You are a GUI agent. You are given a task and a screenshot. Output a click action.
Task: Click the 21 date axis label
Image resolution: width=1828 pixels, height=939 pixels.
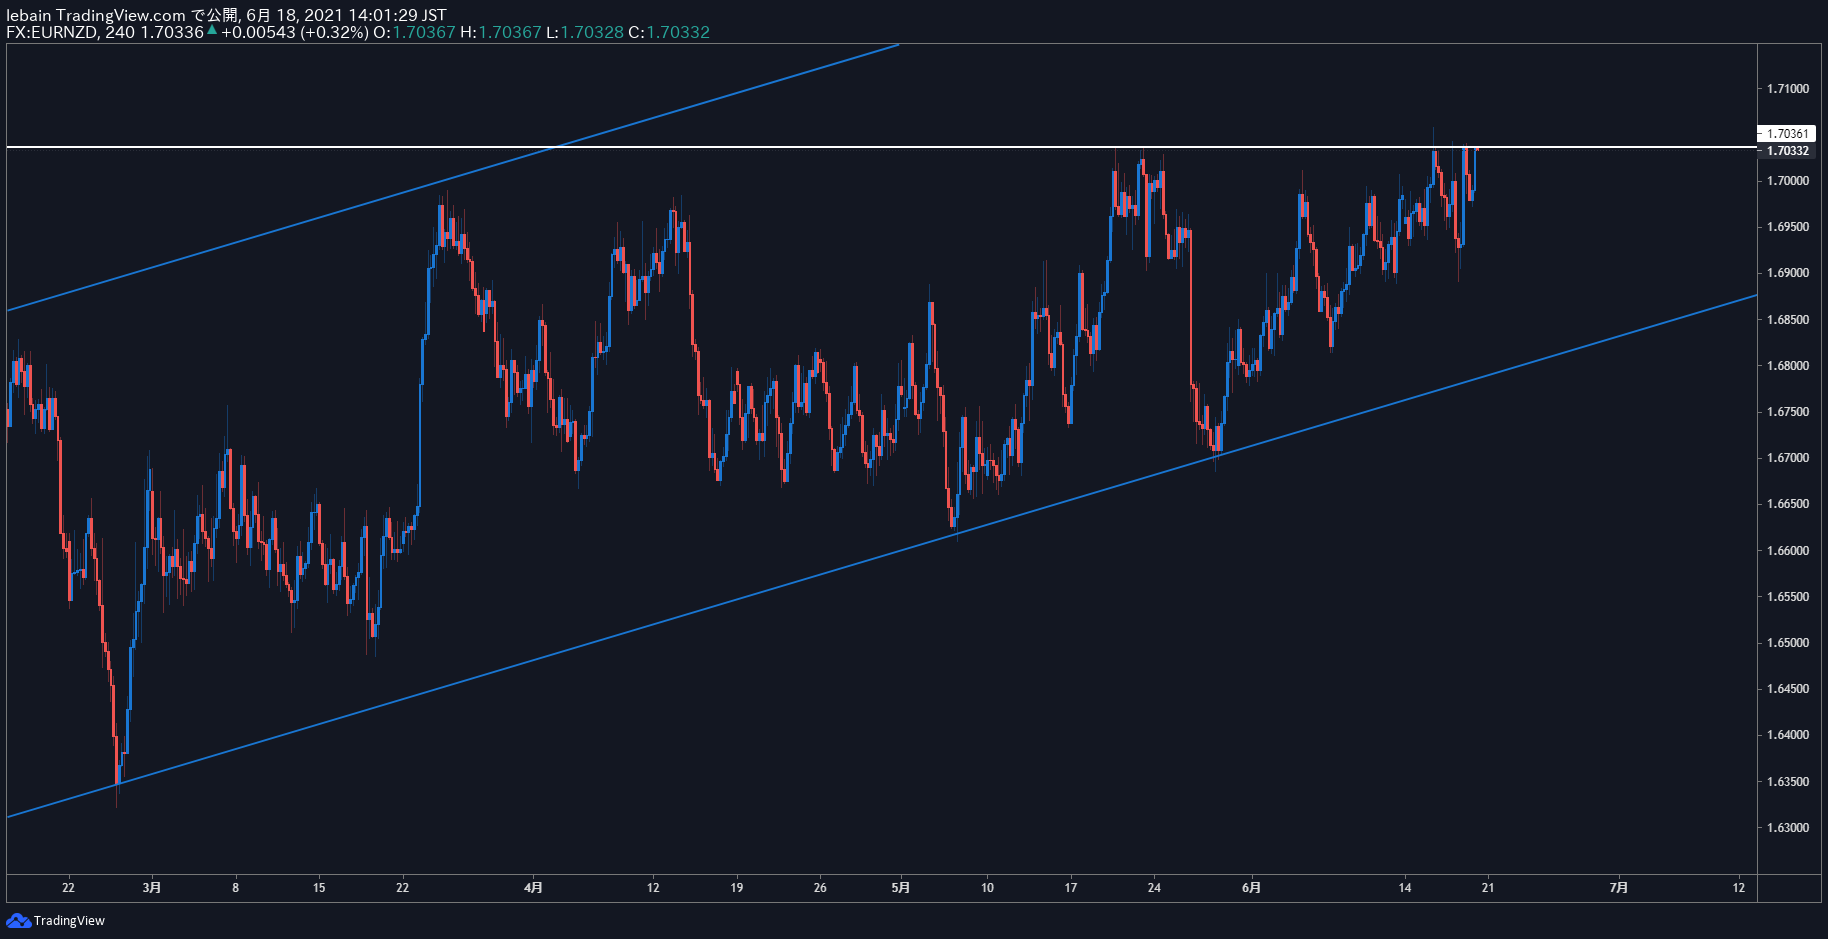click(x=1488, y=888)
